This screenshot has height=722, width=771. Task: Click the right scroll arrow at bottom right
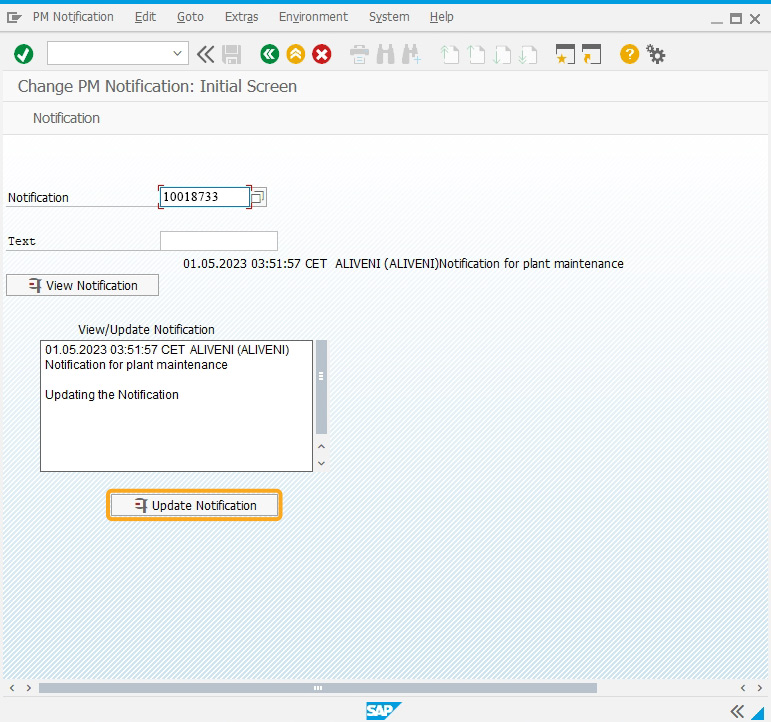coord(760,688)
